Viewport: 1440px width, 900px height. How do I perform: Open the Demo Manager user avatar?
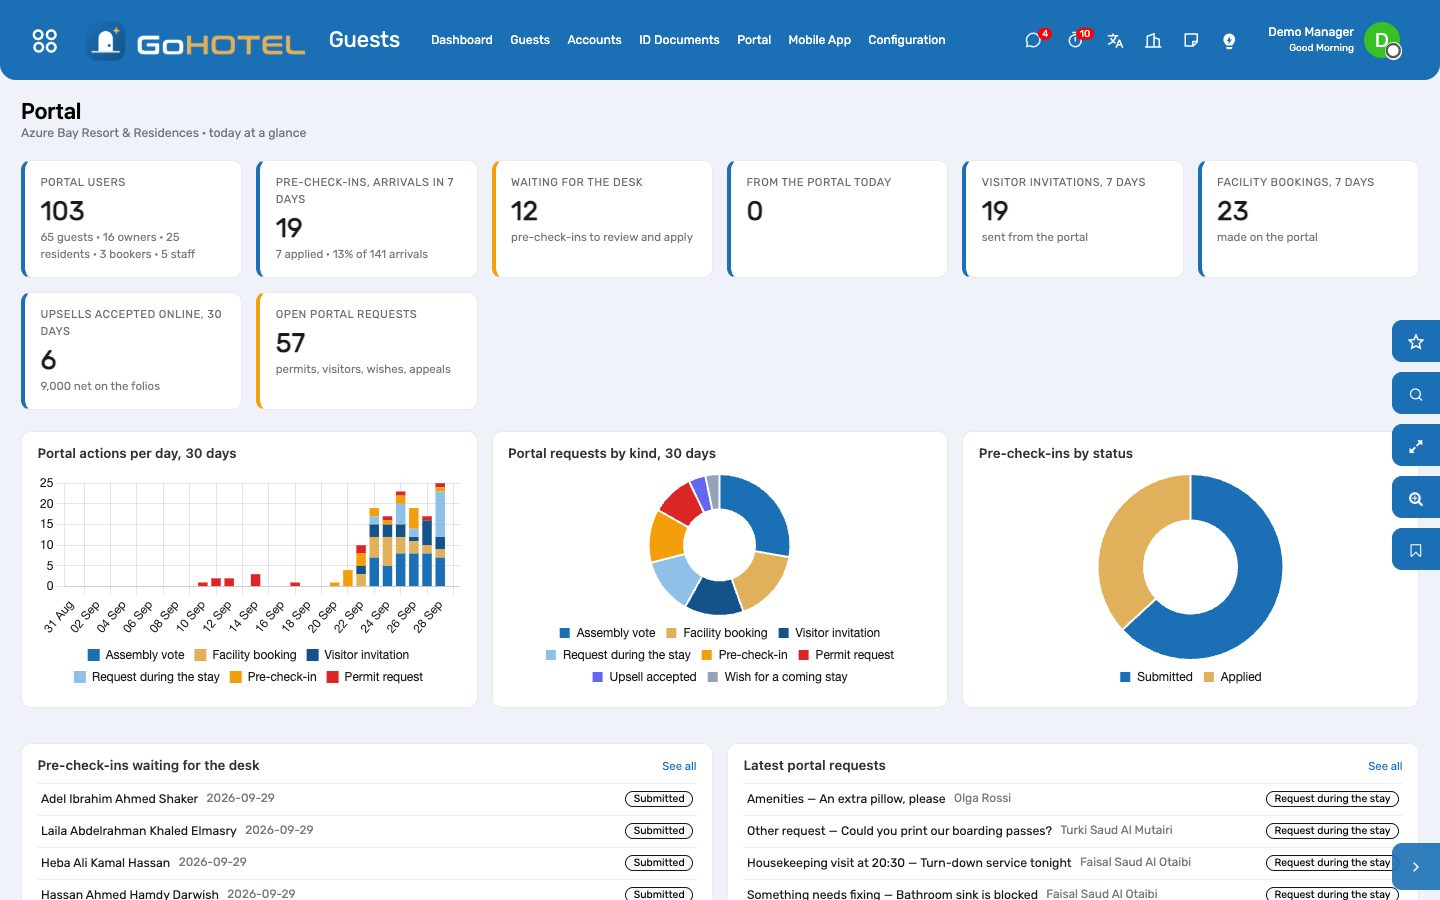point(1382,40)
